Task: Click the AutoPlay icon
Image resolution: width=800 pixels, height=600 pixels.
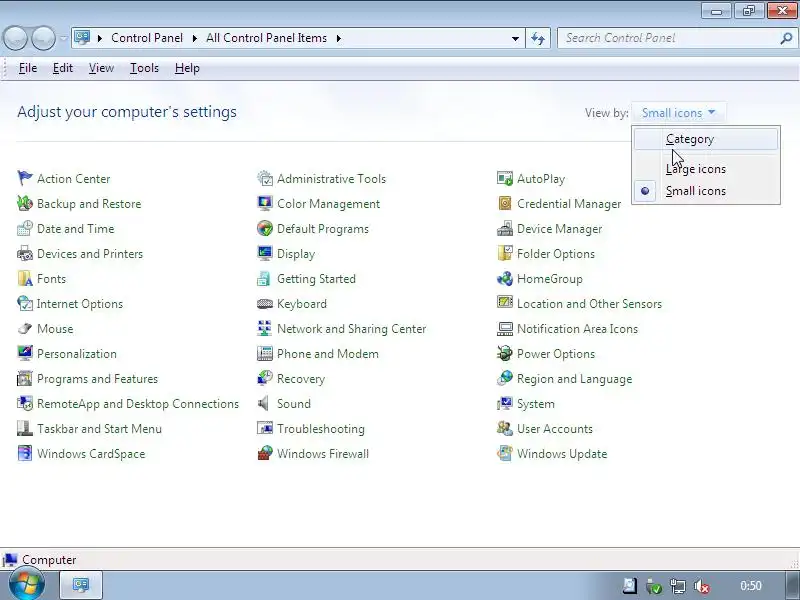Action: click(505, 178)
